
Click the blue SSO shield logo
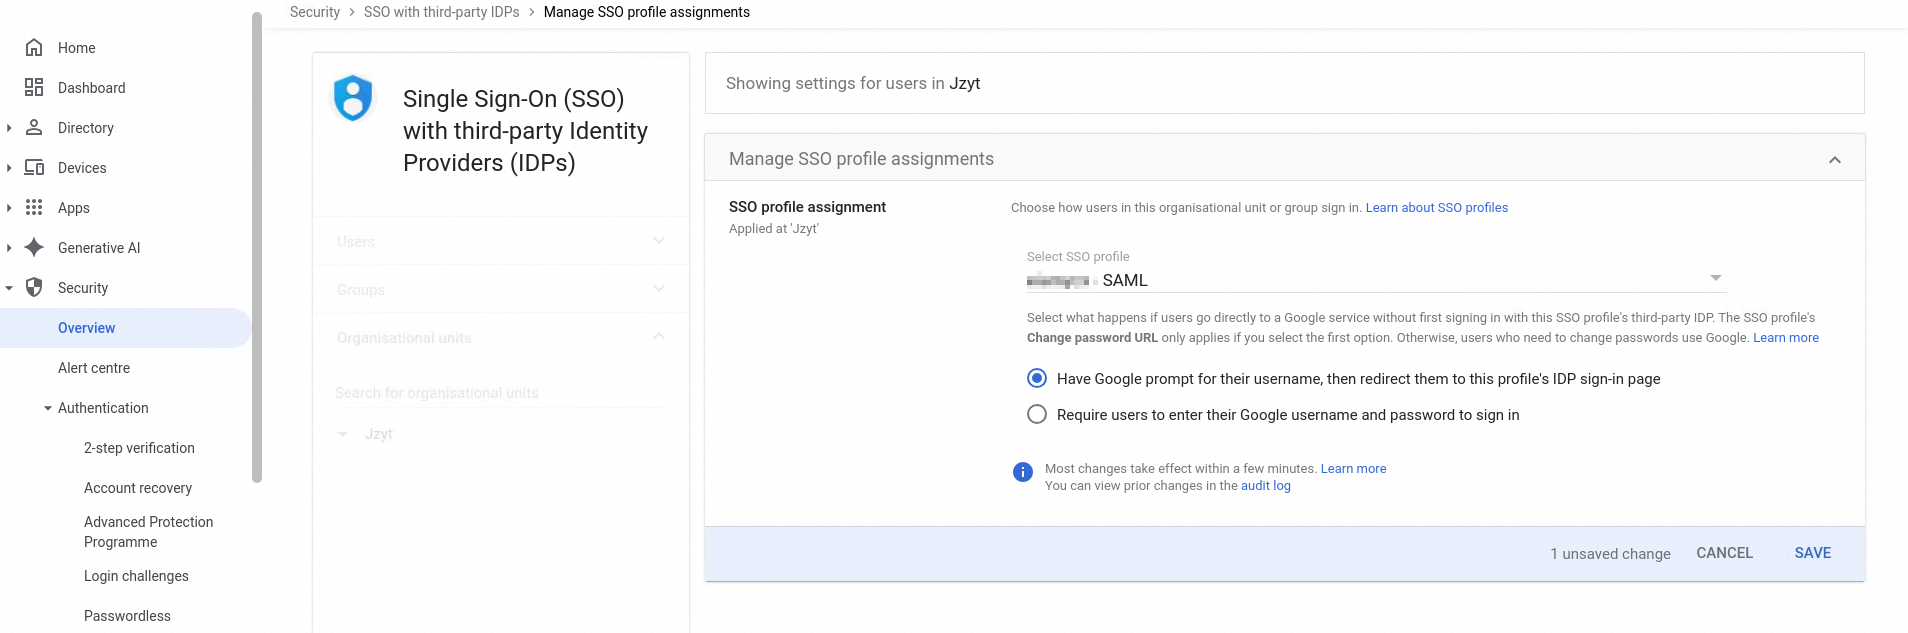tap(353, 98)
